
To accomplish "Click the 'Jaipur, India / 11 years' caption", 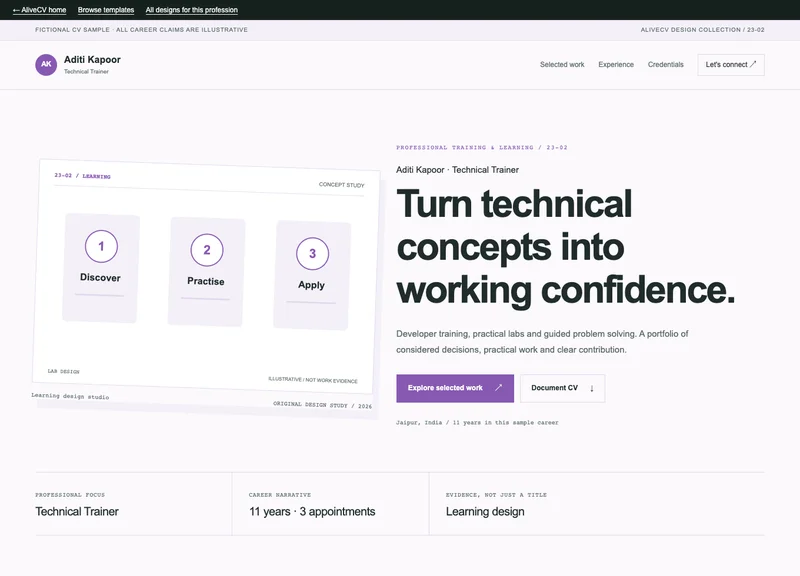I will [477, 422].
